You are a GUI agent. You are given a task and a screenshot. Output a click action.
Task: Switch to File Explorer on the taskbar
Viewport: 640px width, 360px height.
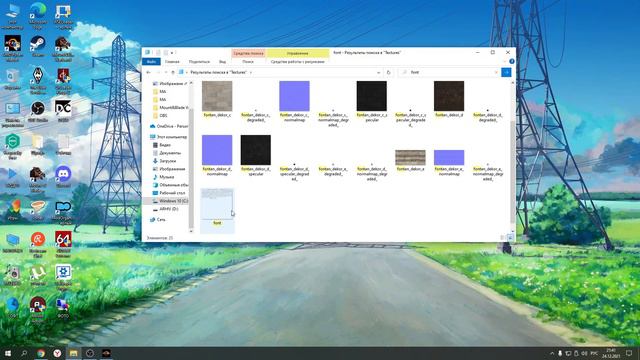[73, 353]
